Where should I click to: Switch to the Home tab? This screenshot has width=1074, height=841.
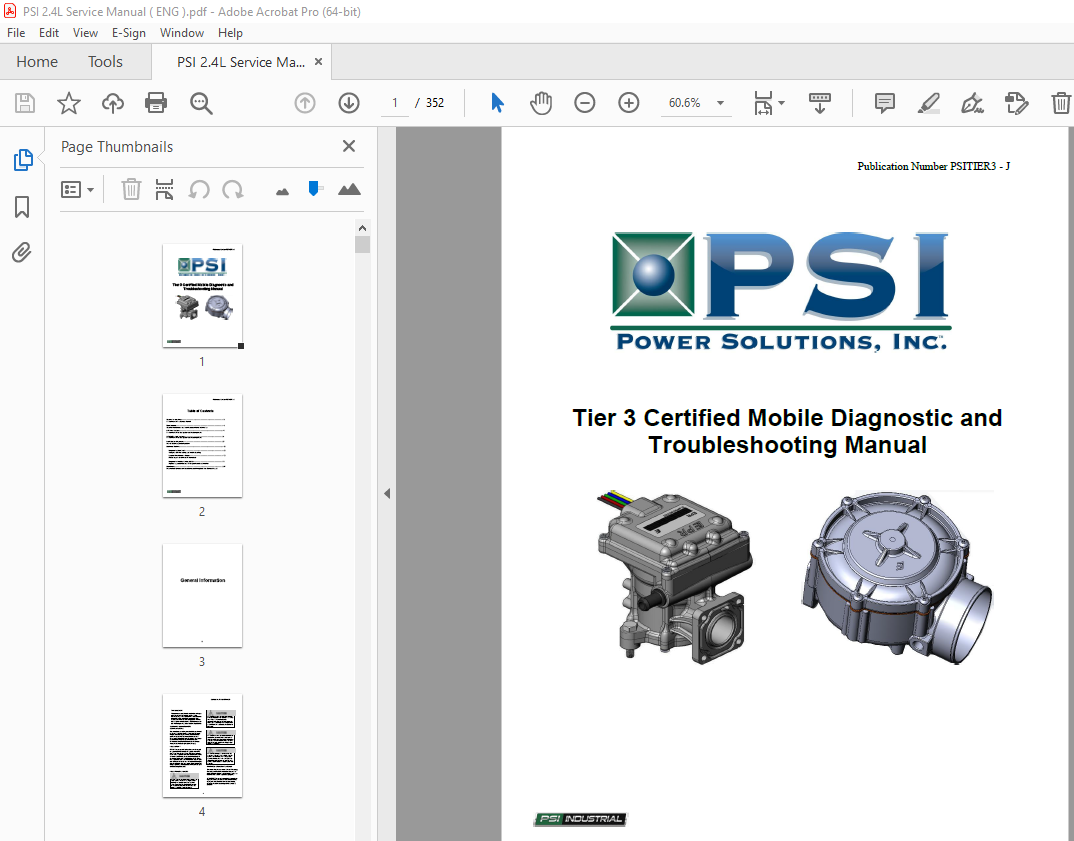click(37, 62)
